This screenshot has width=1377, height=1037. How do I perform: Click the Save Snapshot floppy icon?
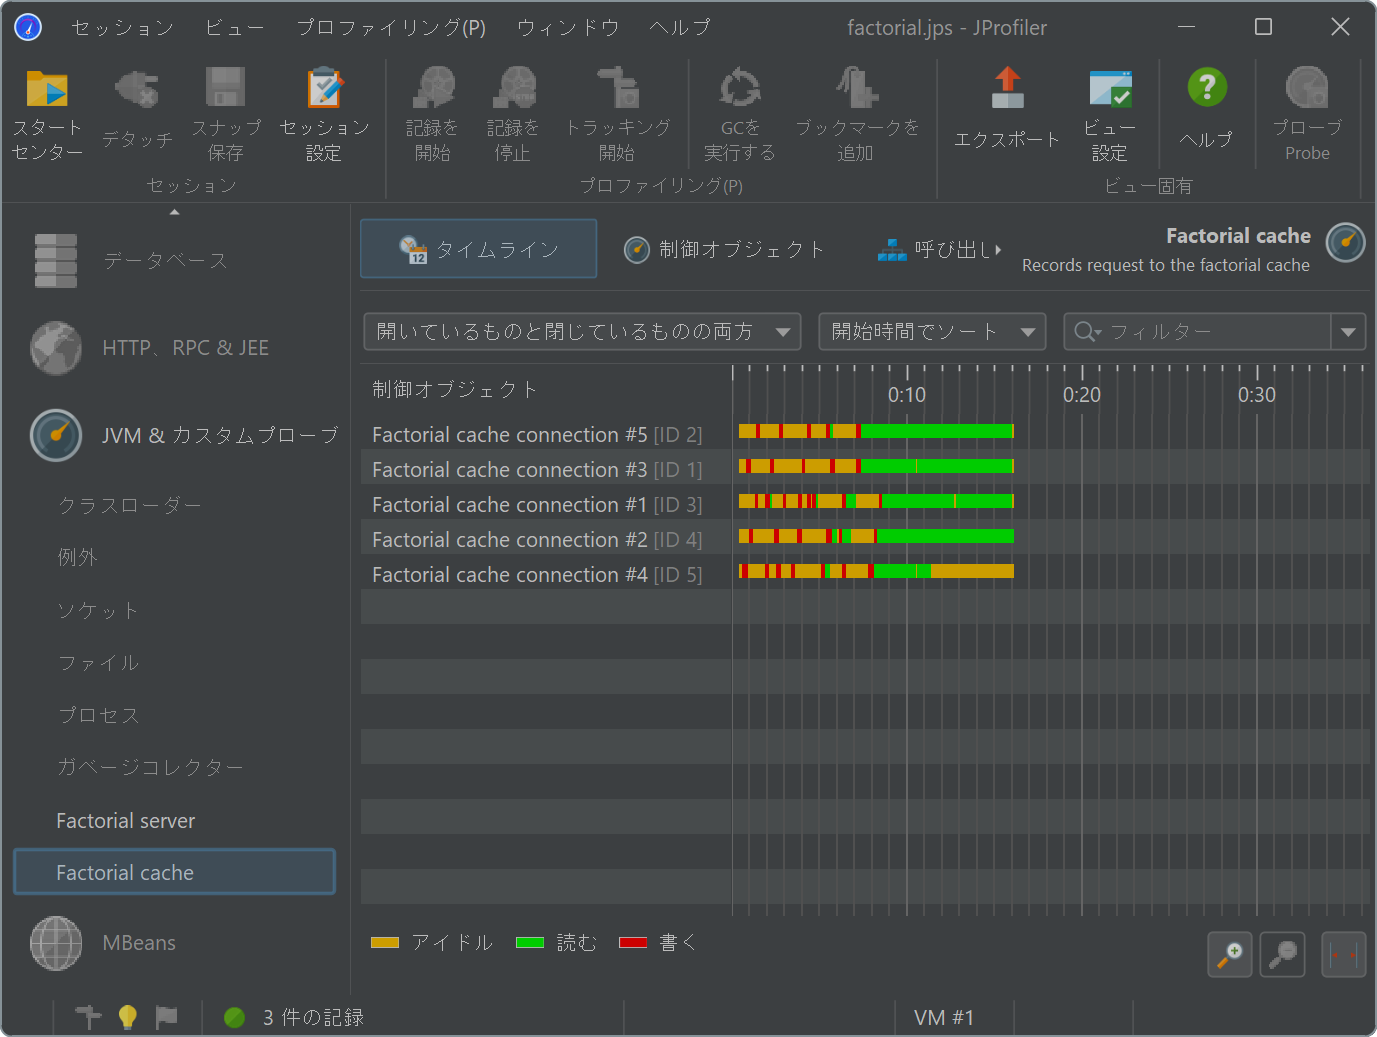tap(226, 88)
